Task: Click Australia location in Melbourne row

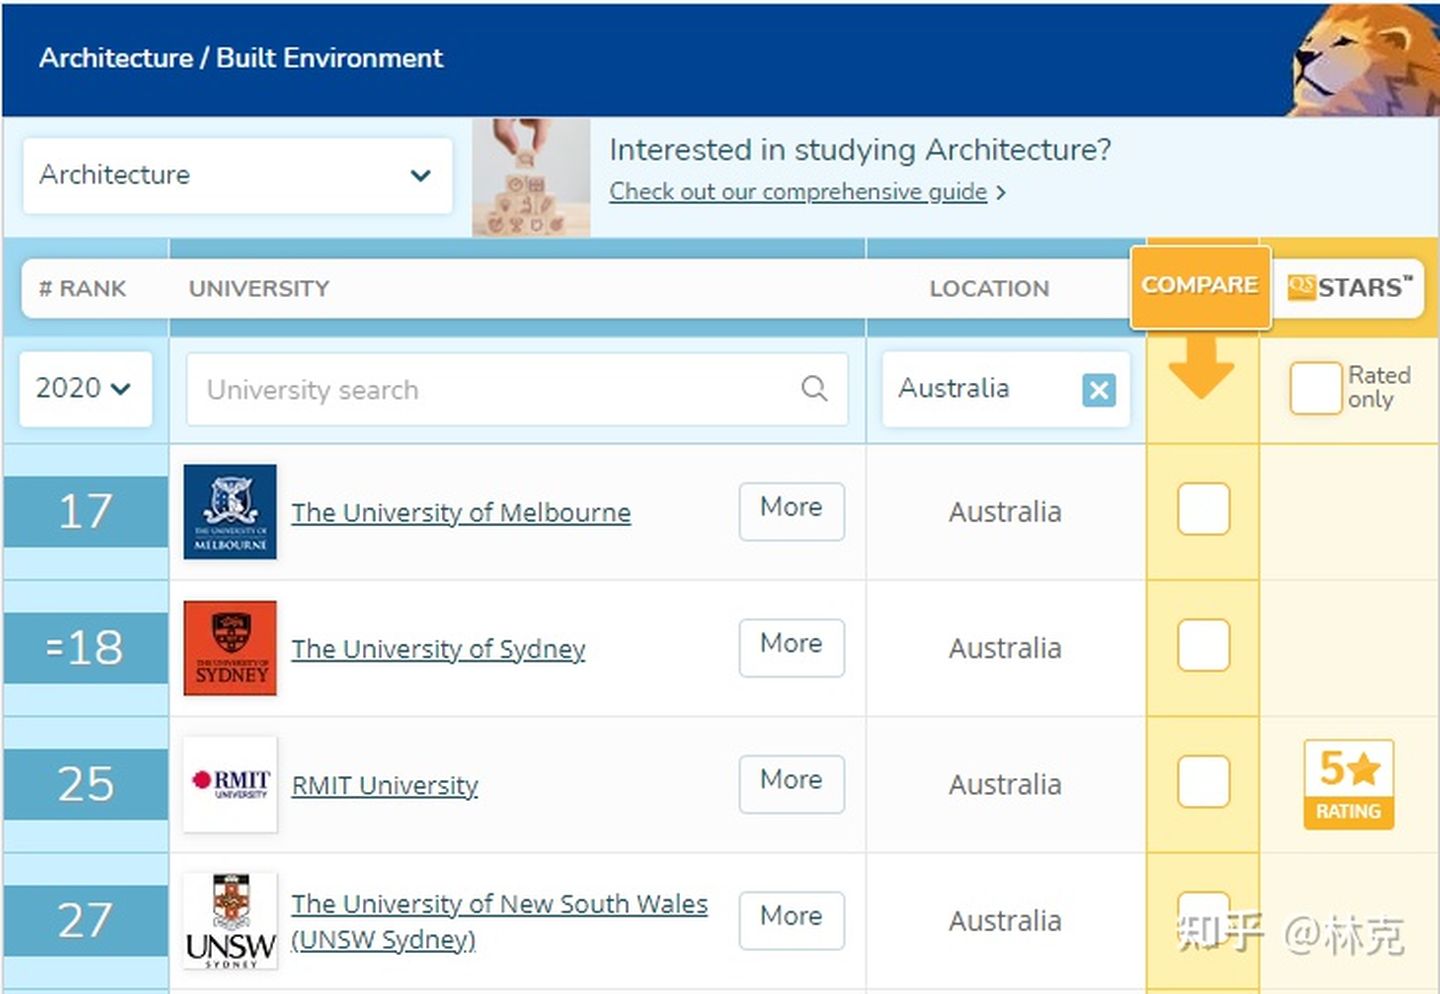Action: [1005, 512]
